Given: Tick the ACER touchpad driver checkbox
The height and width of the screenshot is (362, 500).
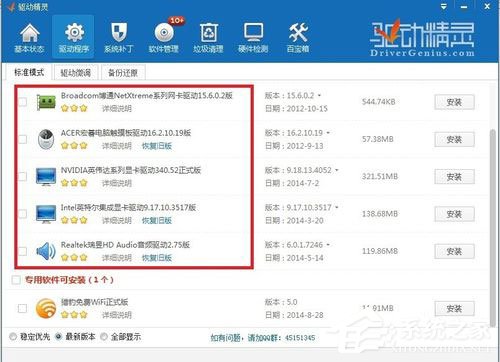Looking at the screenshot, I should [22, 139].
